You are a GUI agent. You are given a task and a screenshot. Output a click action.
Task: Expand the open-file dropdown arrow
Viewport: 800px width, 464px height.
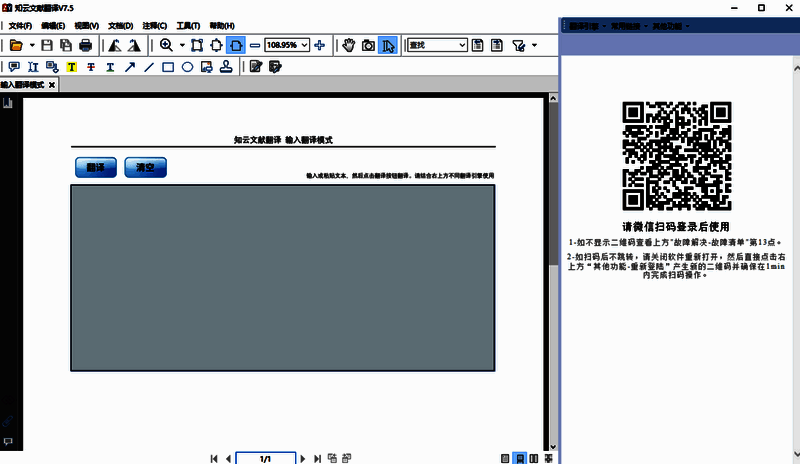[32, 45]
